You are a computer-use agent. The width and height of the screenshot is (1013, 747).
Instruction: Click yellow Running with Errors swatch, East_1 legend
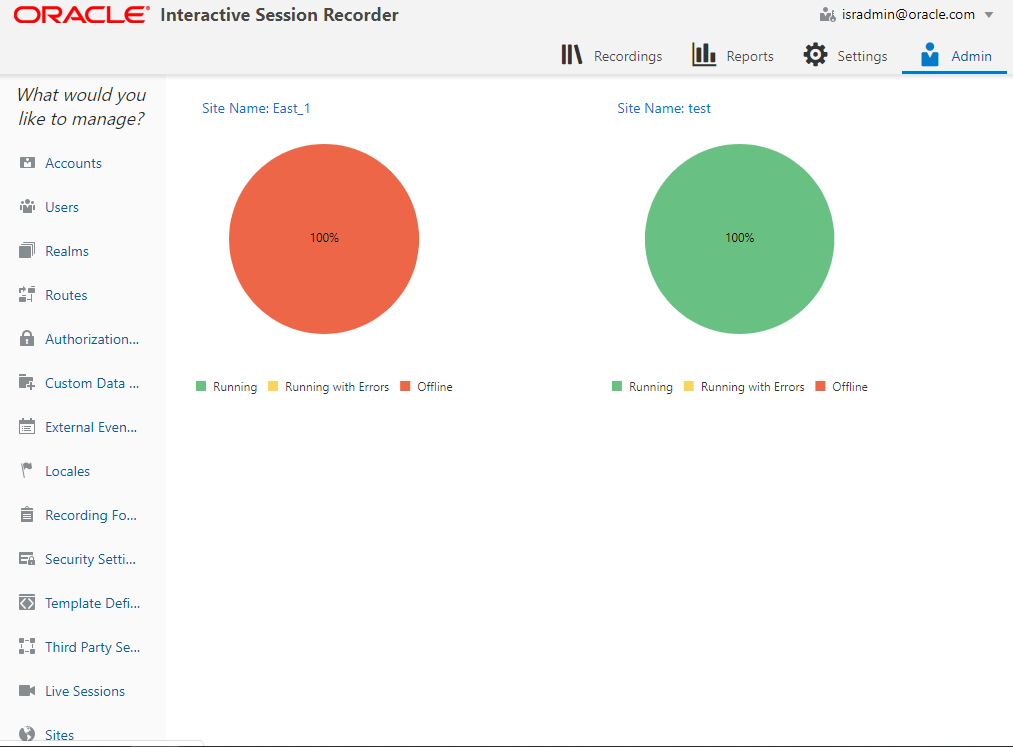273,386
